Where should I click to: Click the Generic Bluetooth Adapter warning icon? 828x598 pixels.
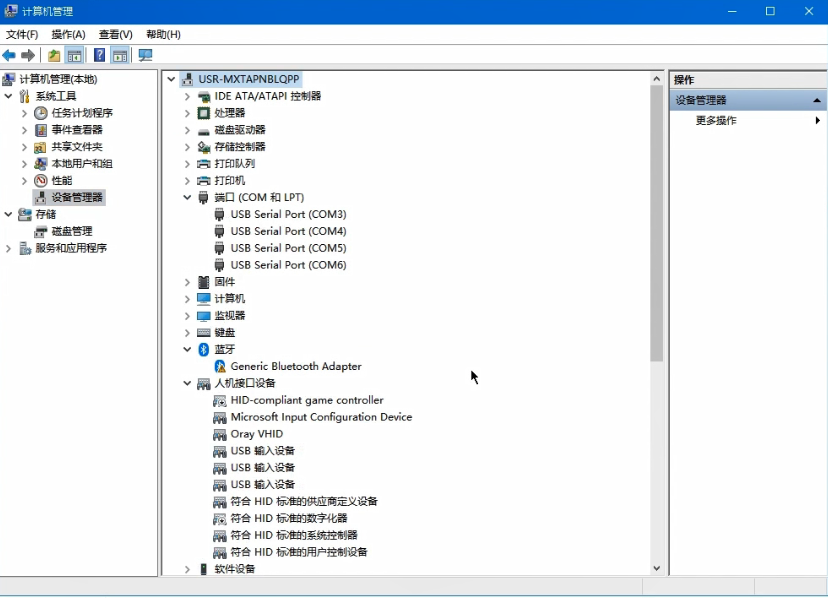click(x=220, y=366)
